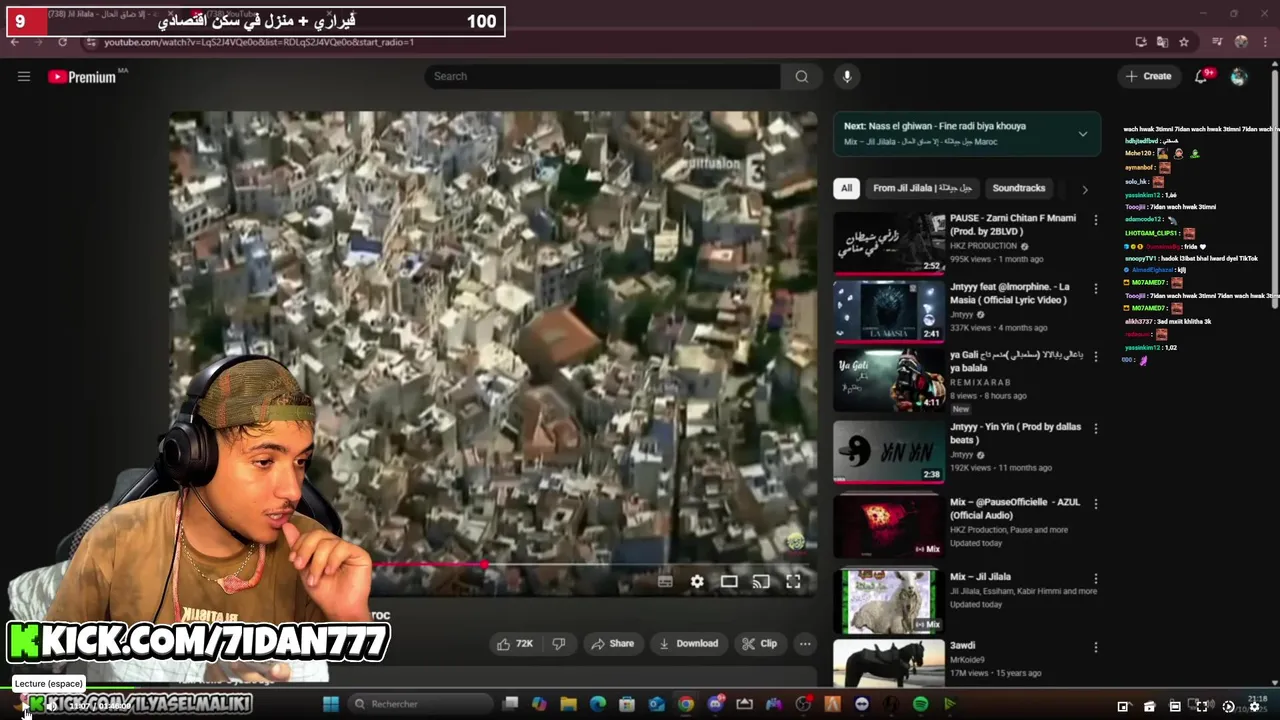Open ya Gali ya balala thumbnail
Viewport: 1280px width, 720px height.
coord(889,380)
